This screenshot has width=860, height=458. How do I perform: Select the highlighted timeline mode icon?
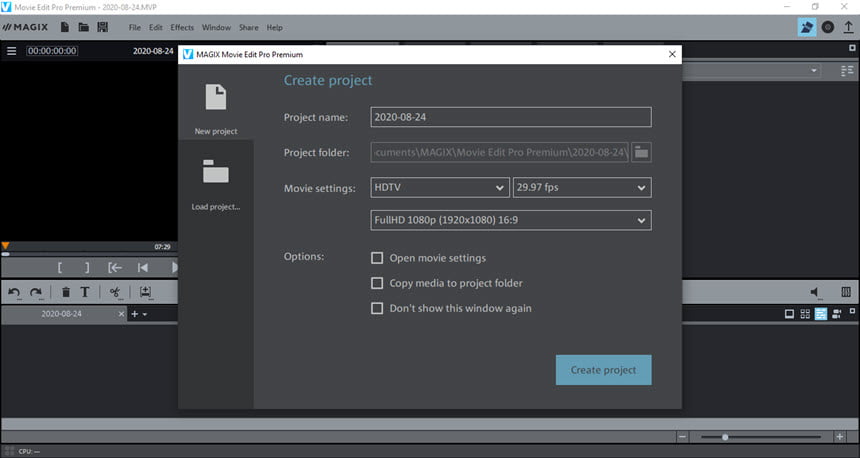[x=821, y=314]
